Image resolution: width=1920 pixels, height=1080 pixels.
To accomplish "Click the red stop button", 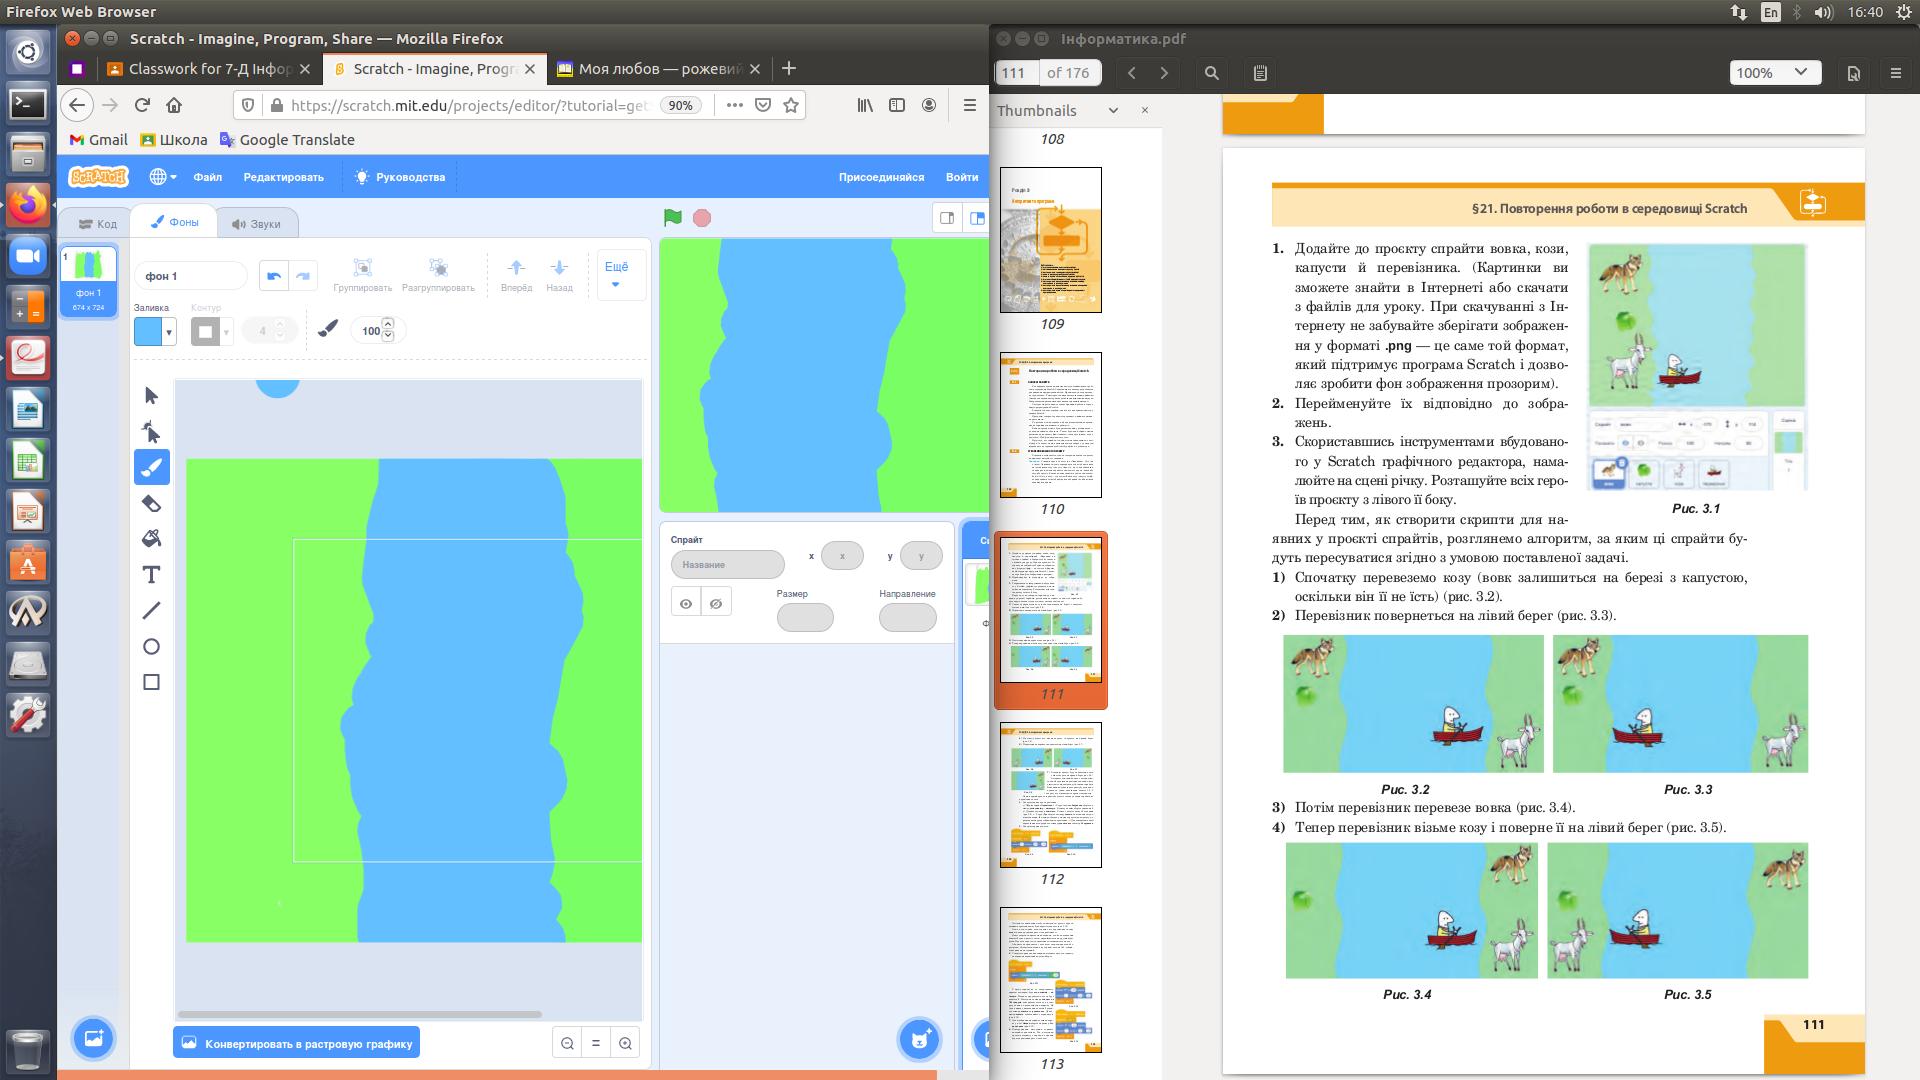I will click(x=702, y=218).
